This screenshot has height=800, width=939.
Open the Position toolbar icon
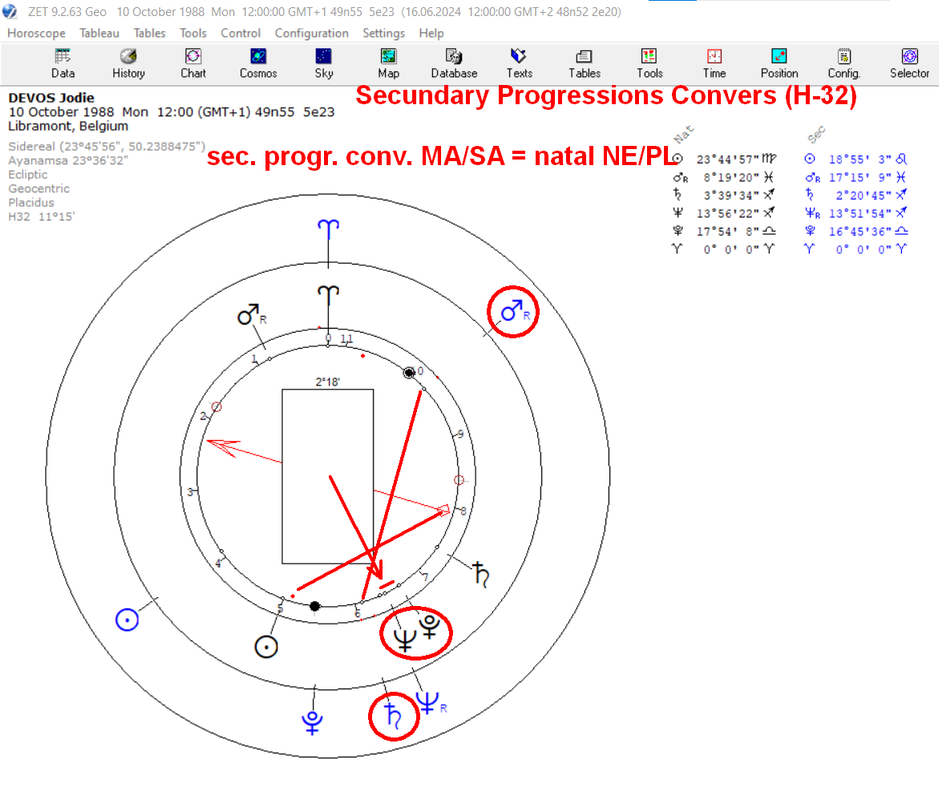[x=779, y=64]
